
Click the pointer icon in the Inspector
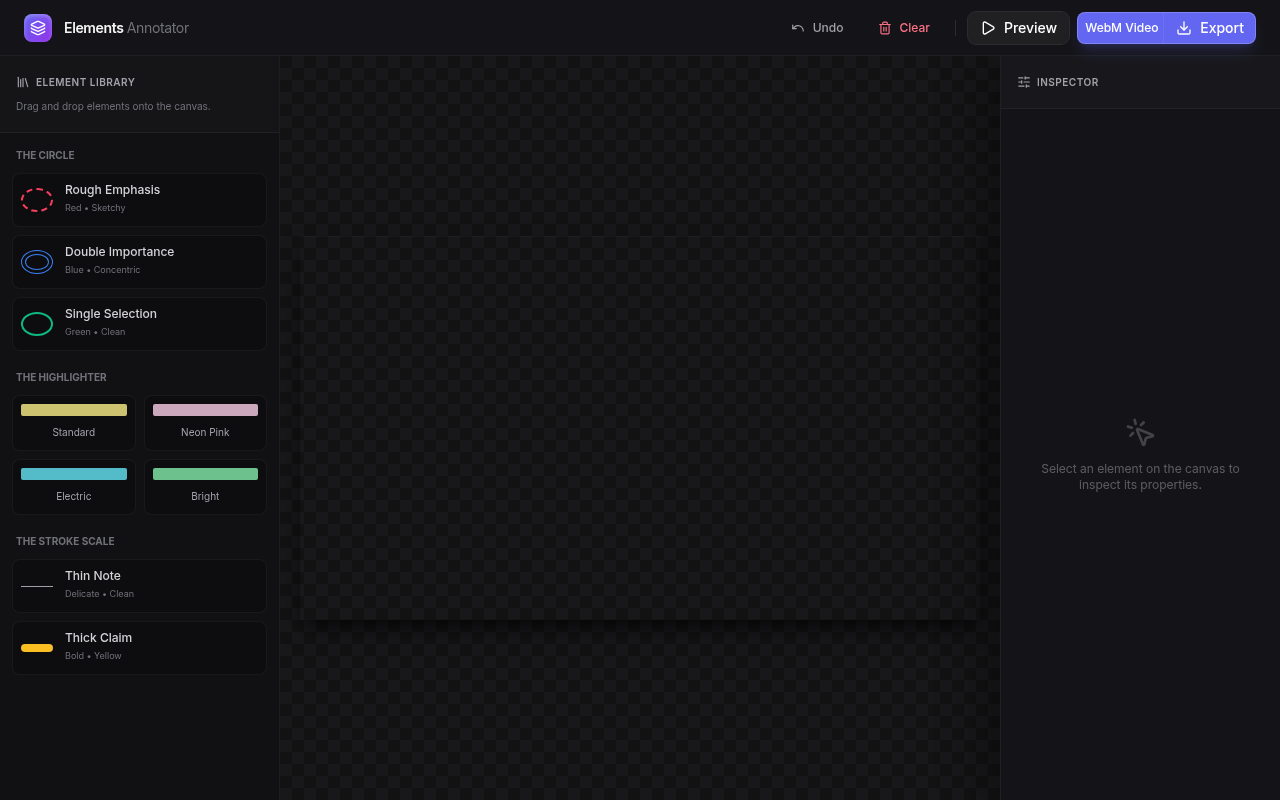[1140, 433]
